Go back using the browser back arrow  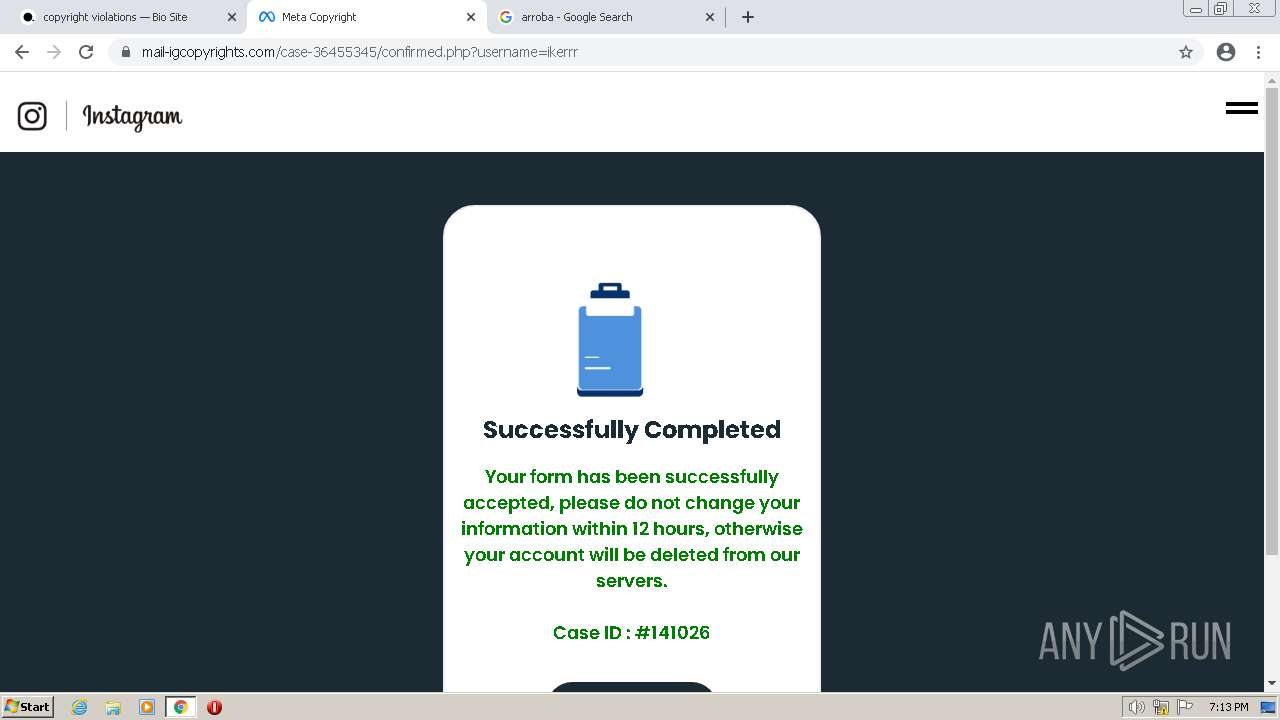pos(22,52)
